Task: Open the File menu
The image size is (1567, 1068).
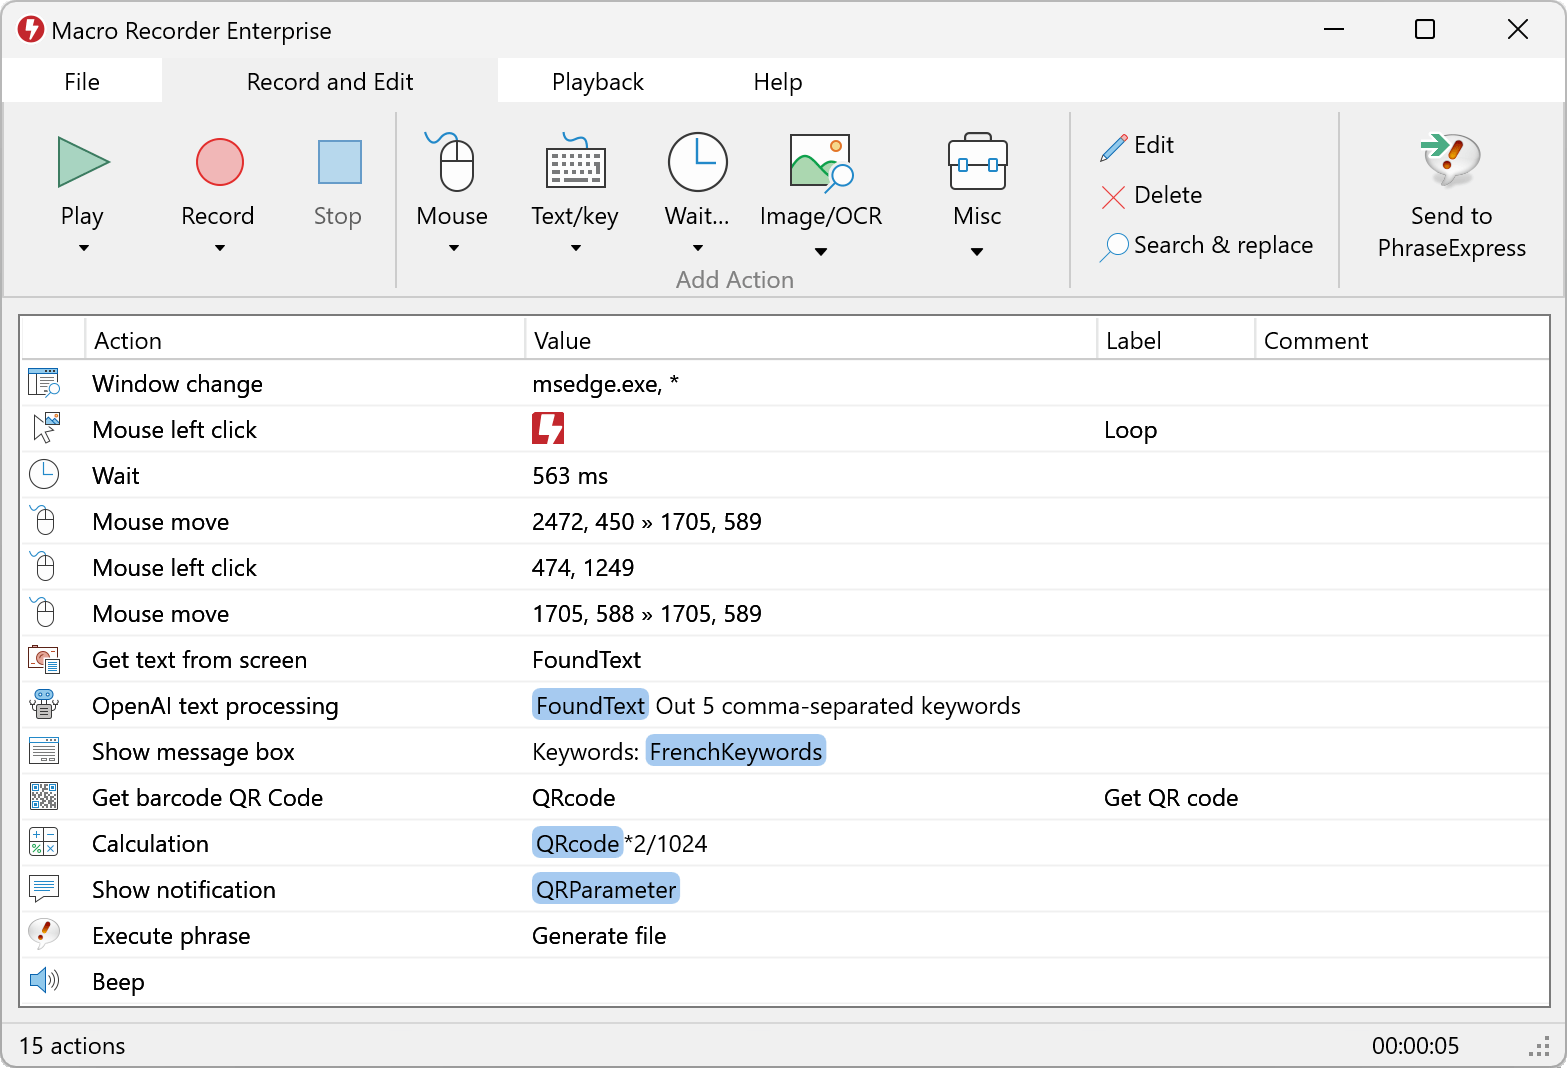Action: (82, 81)
